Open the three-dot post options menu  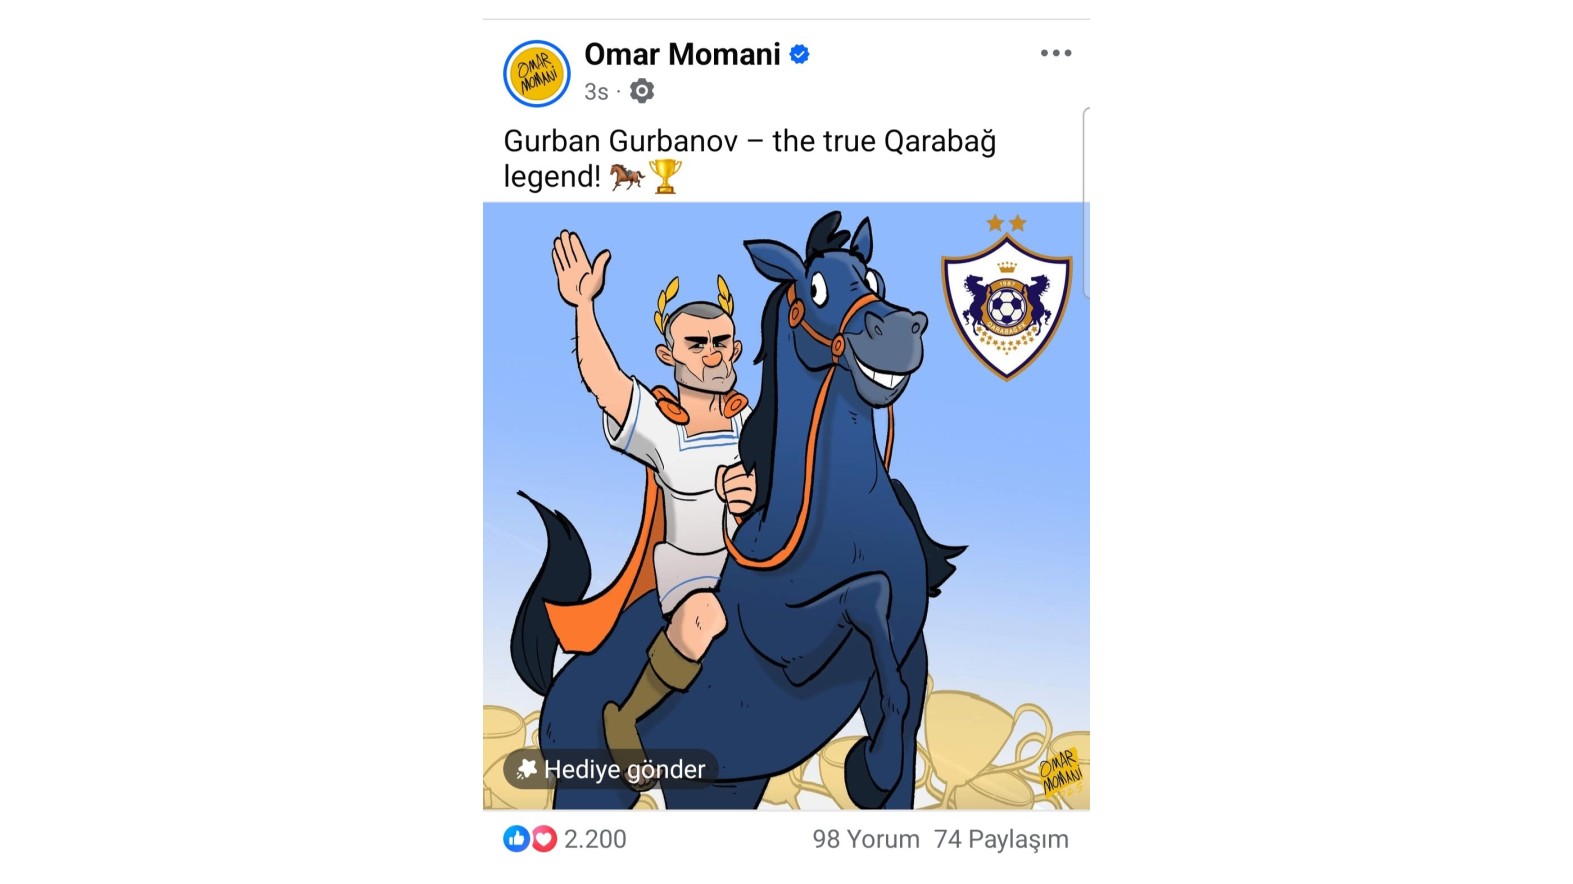click(1056, 53)
